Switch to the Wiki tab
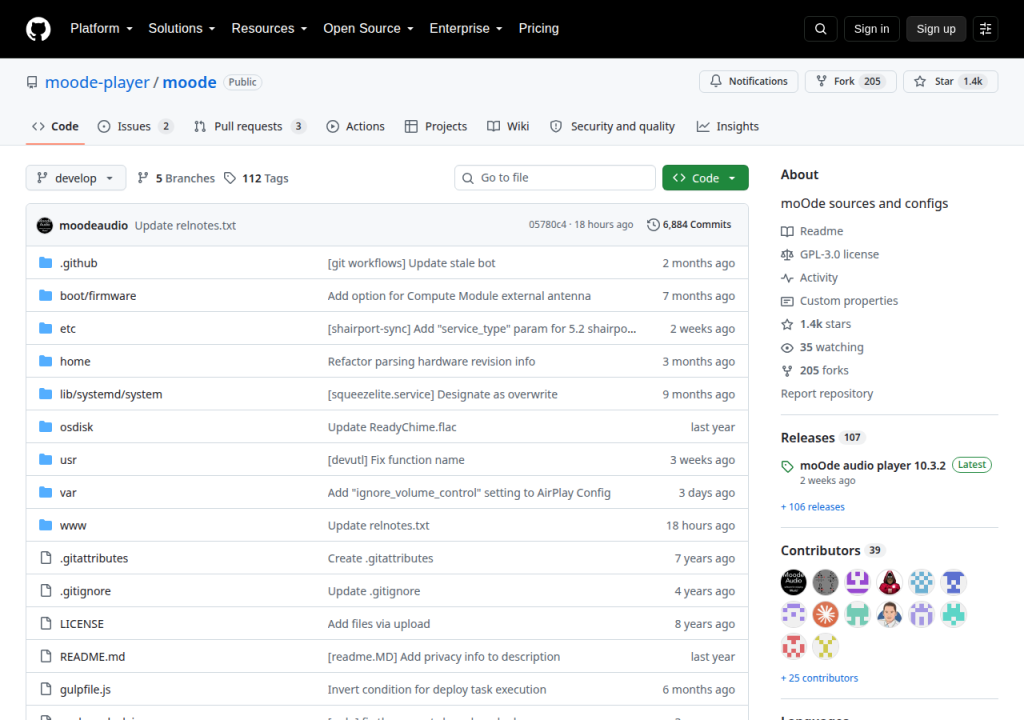The height and width of the screenshot is (720, 1024). tap(508, 126)
